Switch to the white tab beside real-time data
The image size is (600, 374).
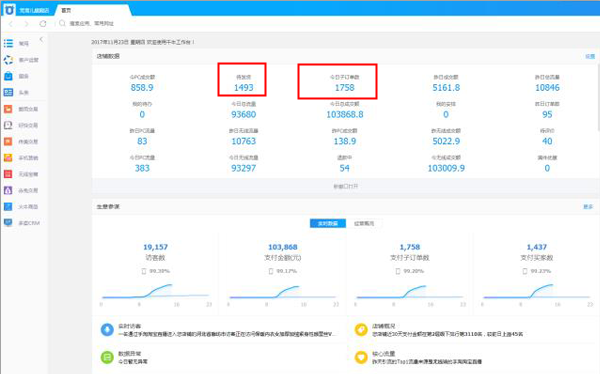tap(364, 223)
